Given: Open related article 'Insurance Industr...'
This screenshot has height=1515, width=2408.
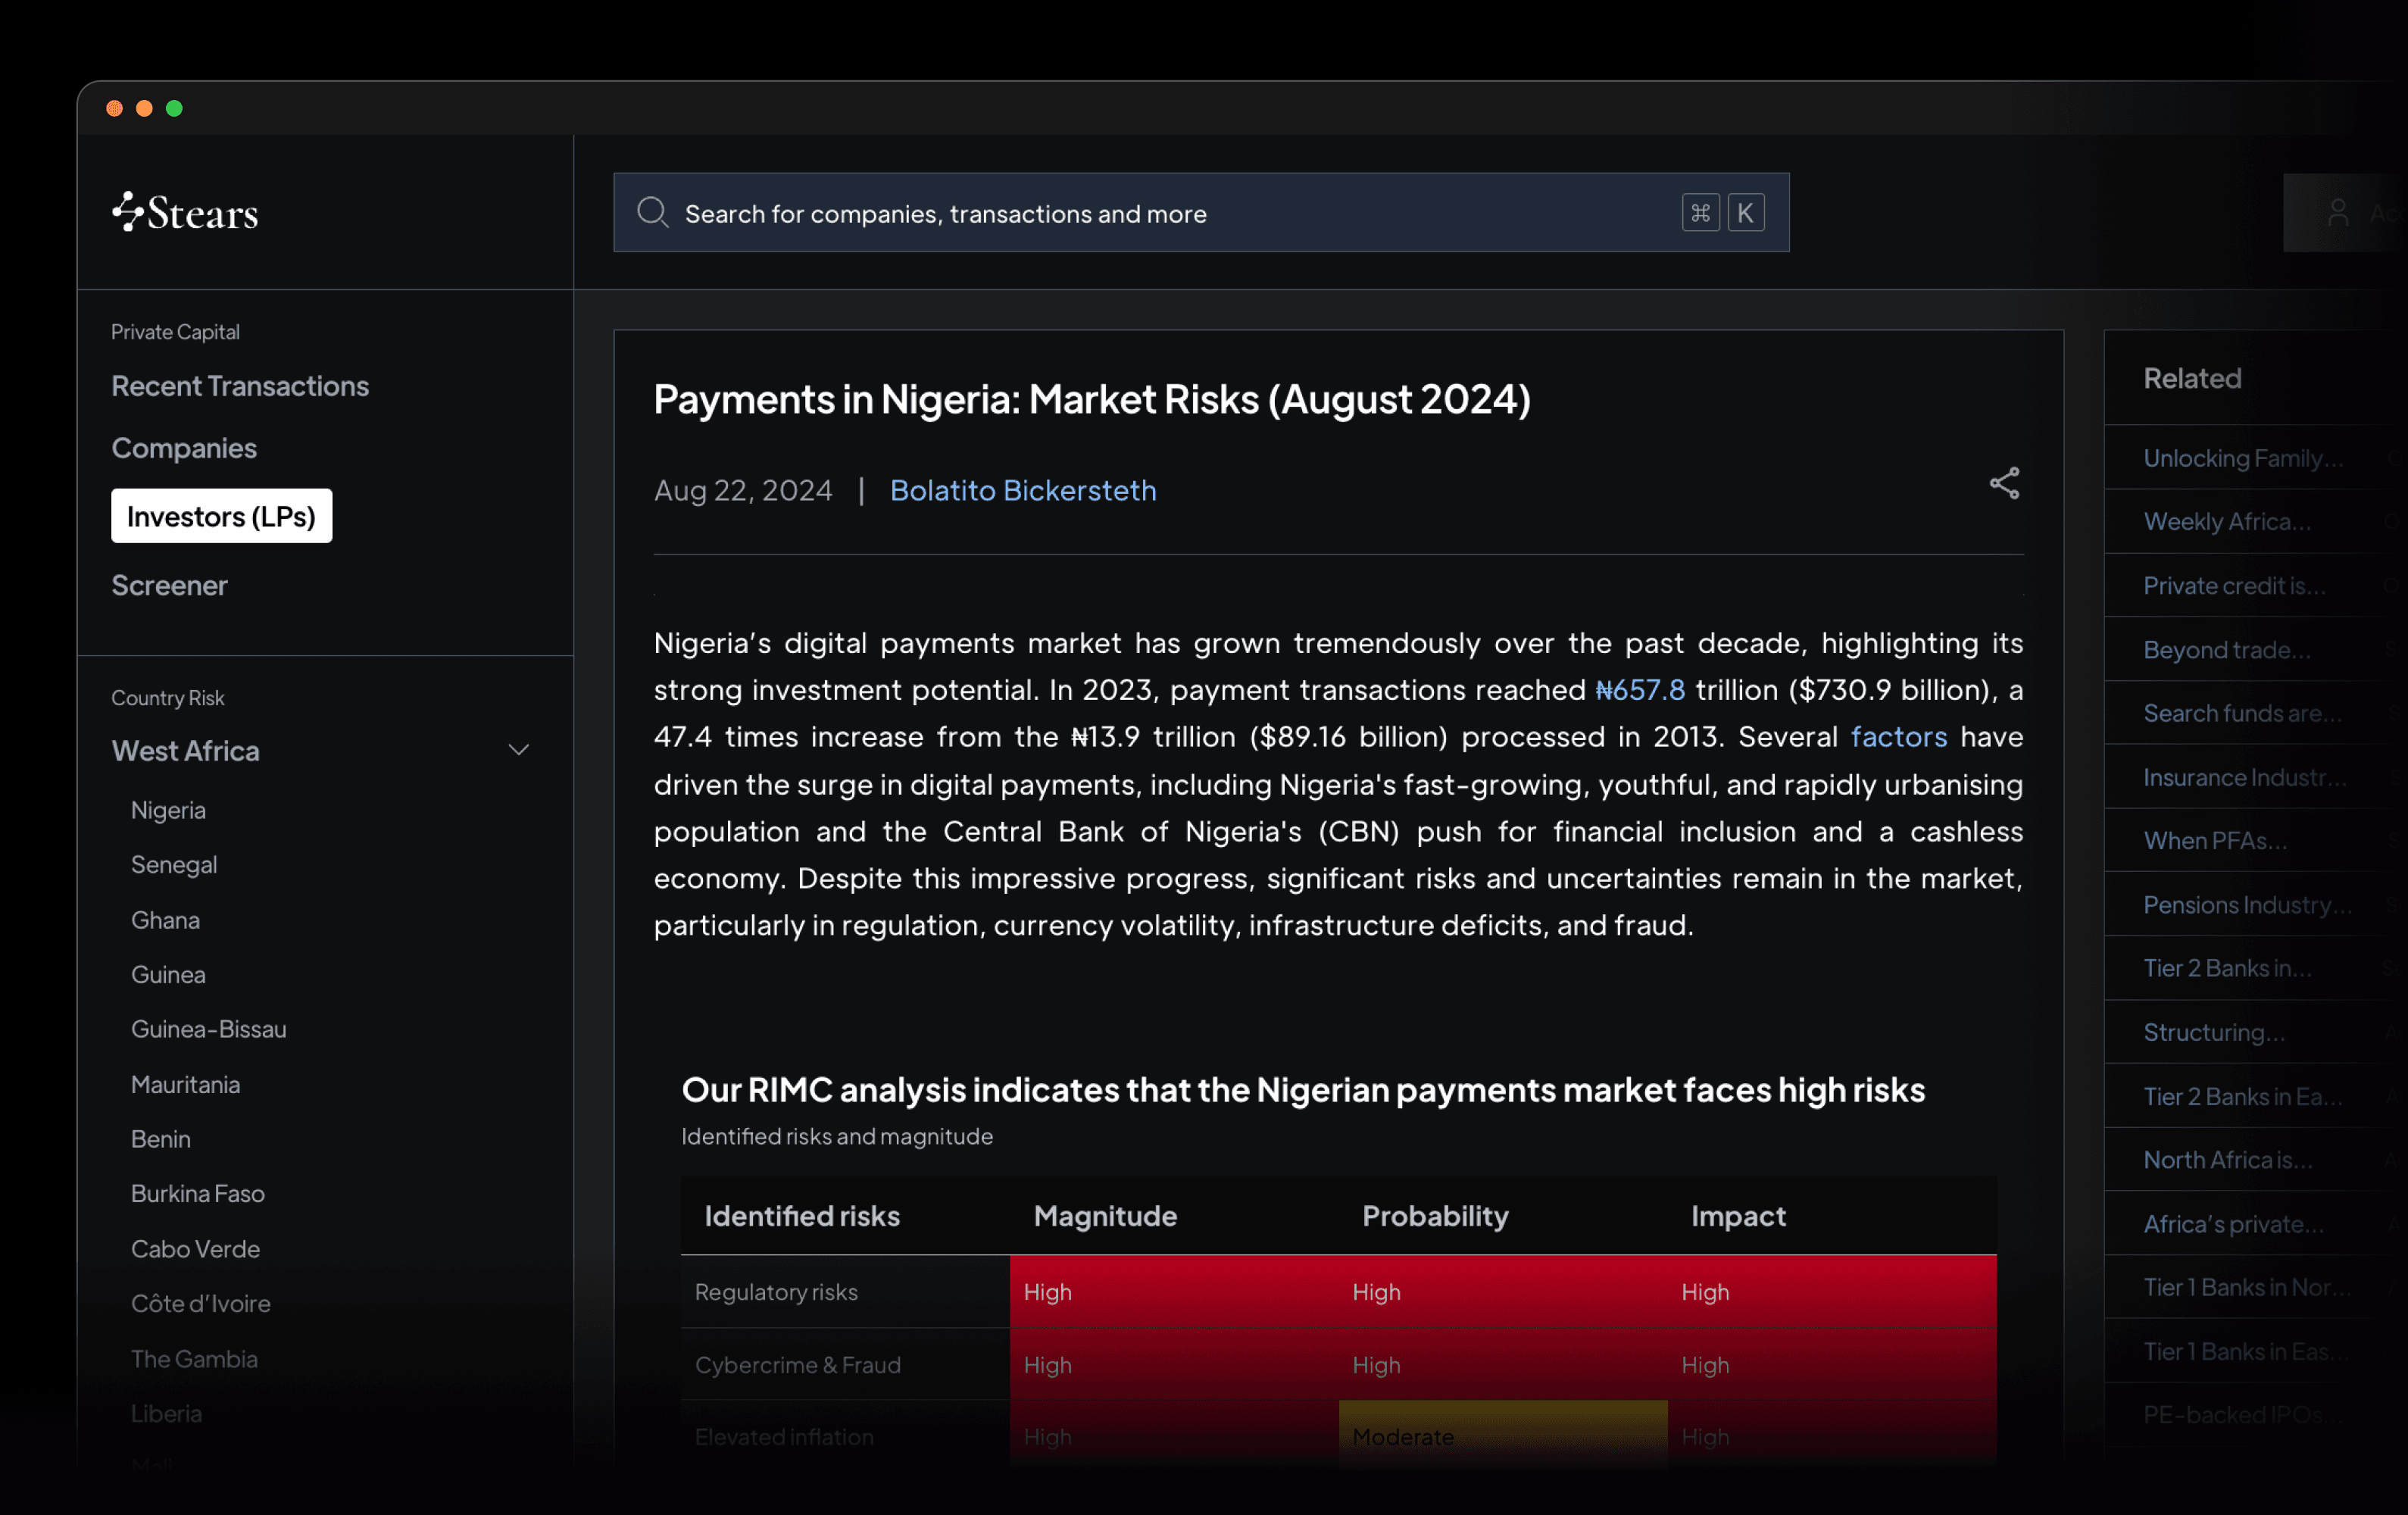Looking at the screenshot, I should (x=2245, y=777).
